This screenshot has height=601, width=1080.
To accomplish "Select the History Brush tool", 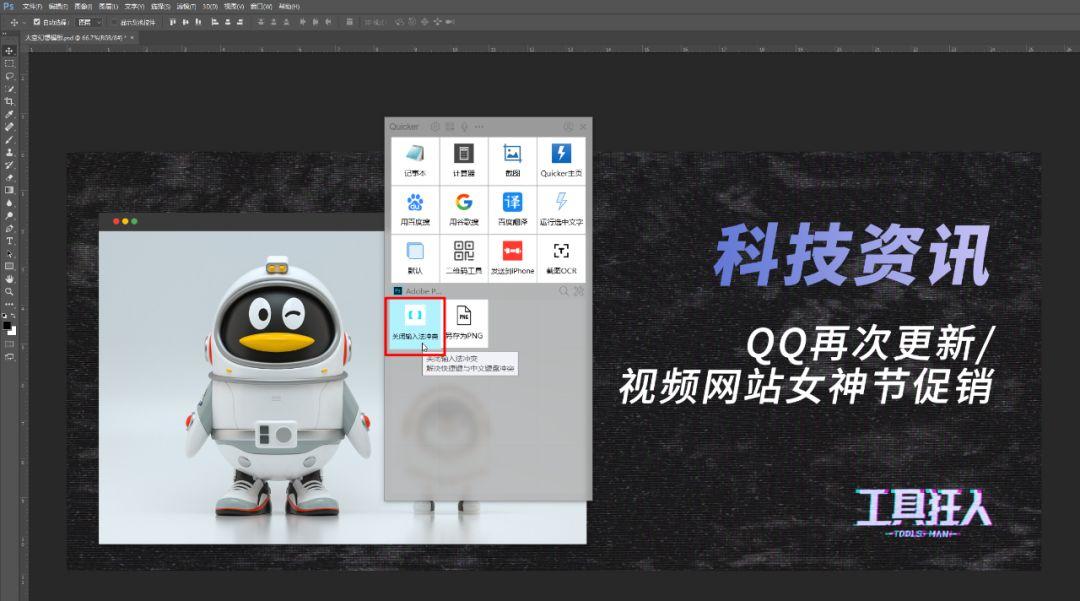I will pos(9,165).
